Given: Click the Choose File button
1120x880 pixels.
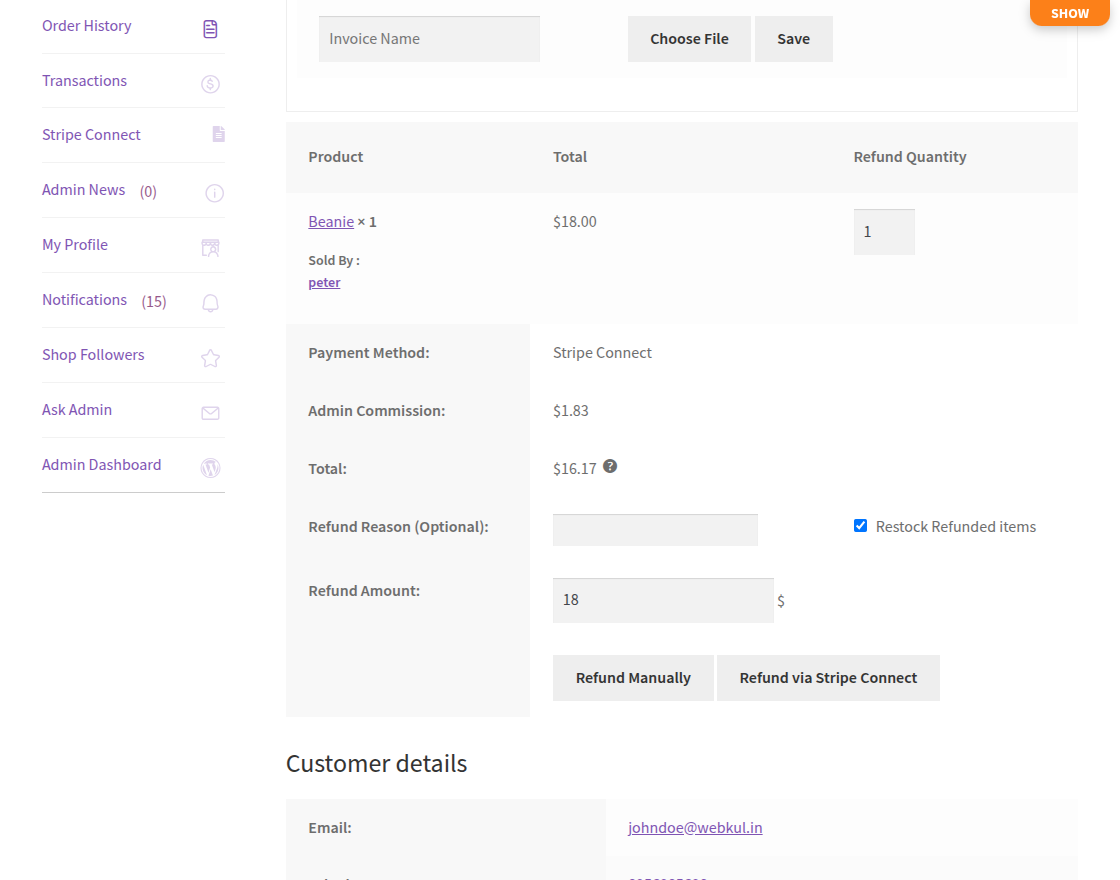Looking at the screenshot, I should (689, 39).
